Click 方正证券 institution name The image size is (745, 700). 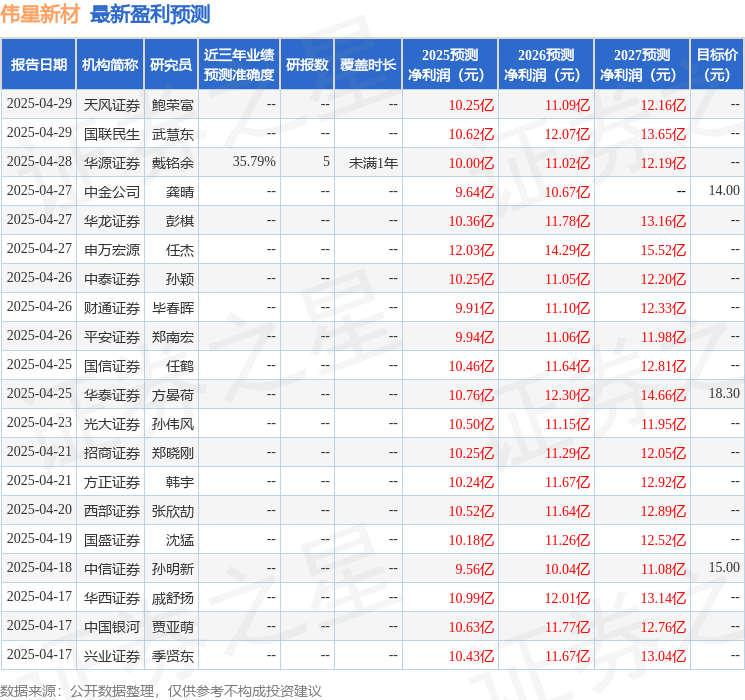pyautogui.click(x=112, y=482)
